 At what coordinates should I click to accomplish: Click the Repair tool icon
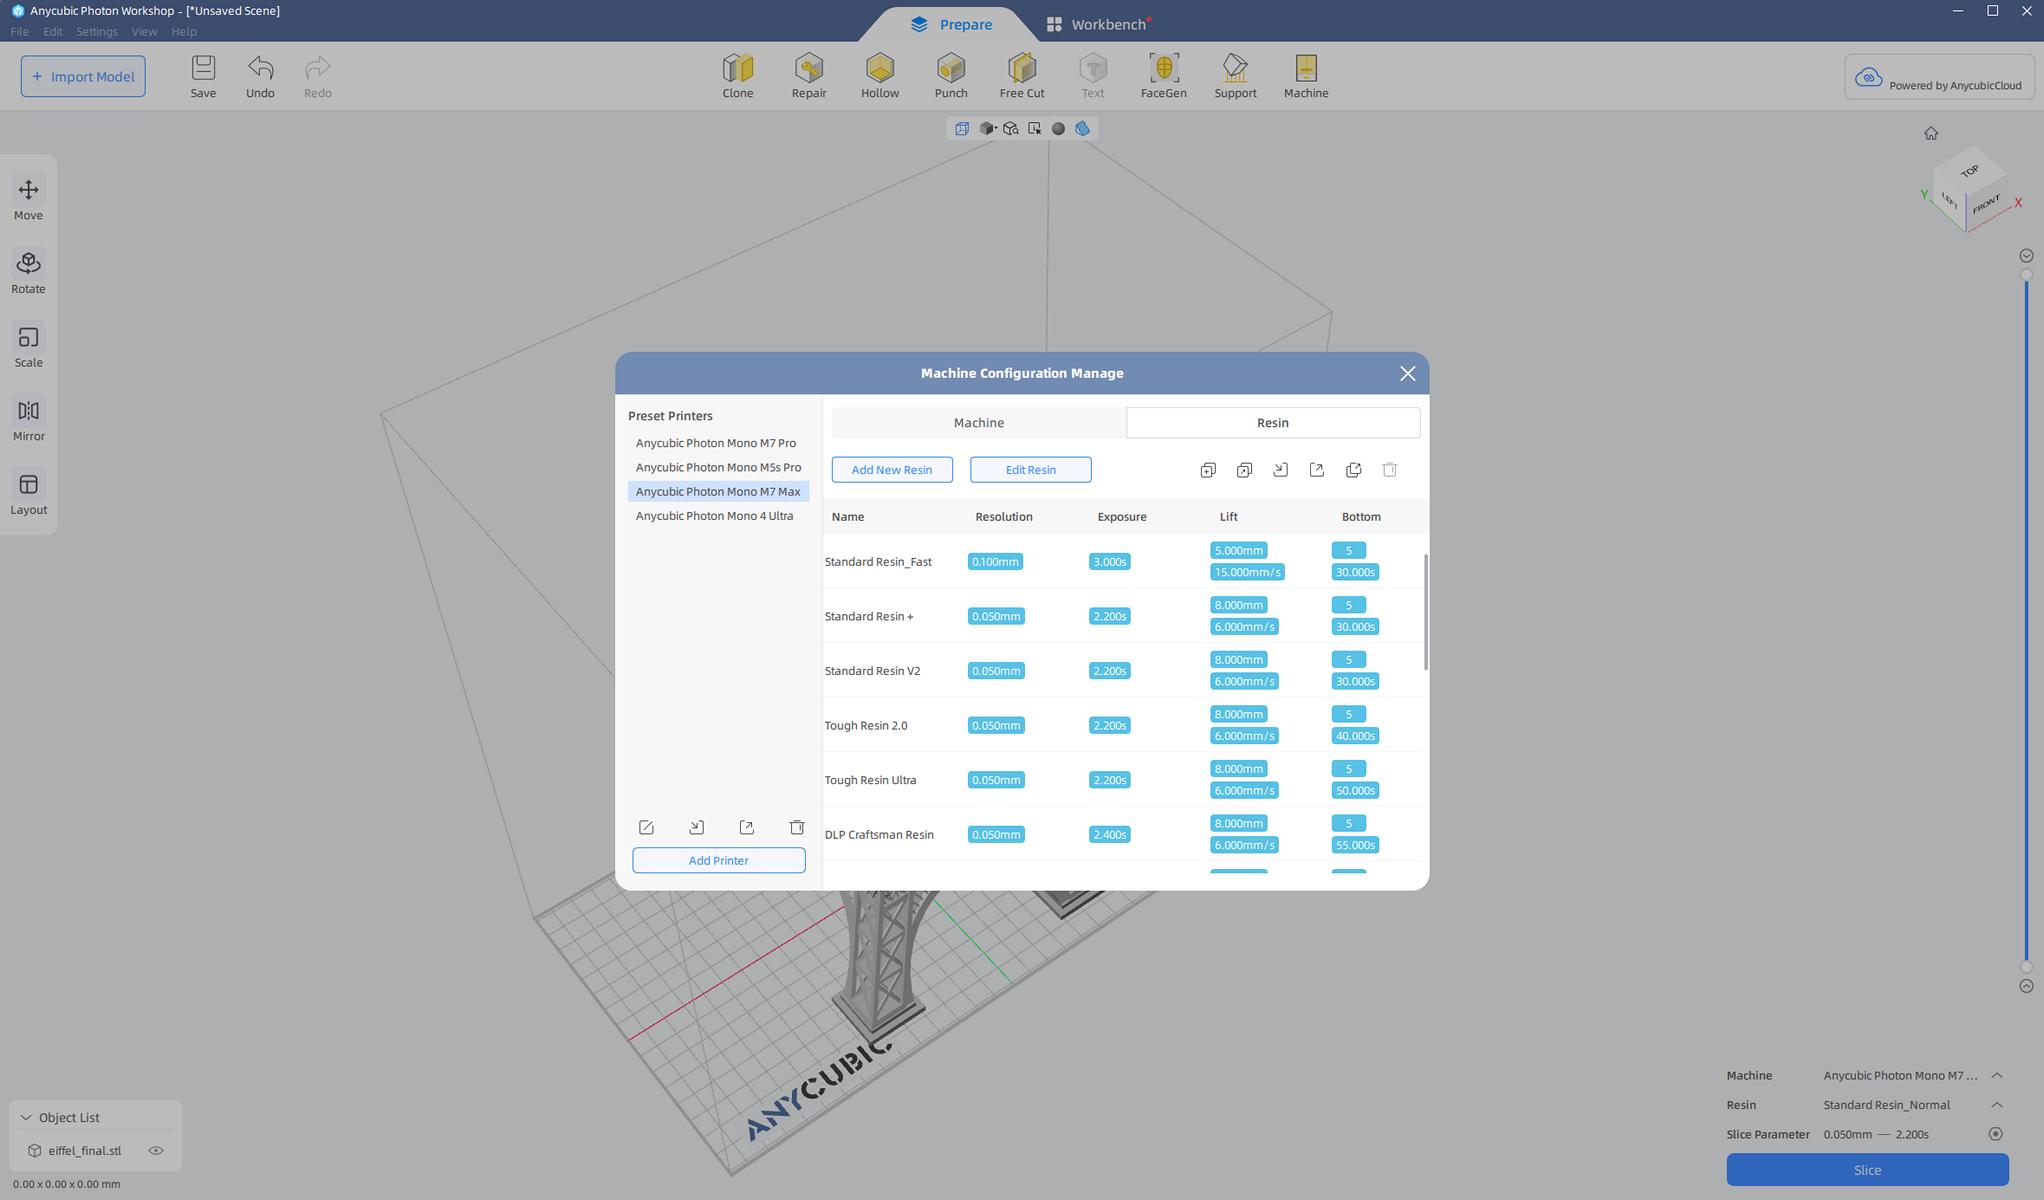click(808, 76)
